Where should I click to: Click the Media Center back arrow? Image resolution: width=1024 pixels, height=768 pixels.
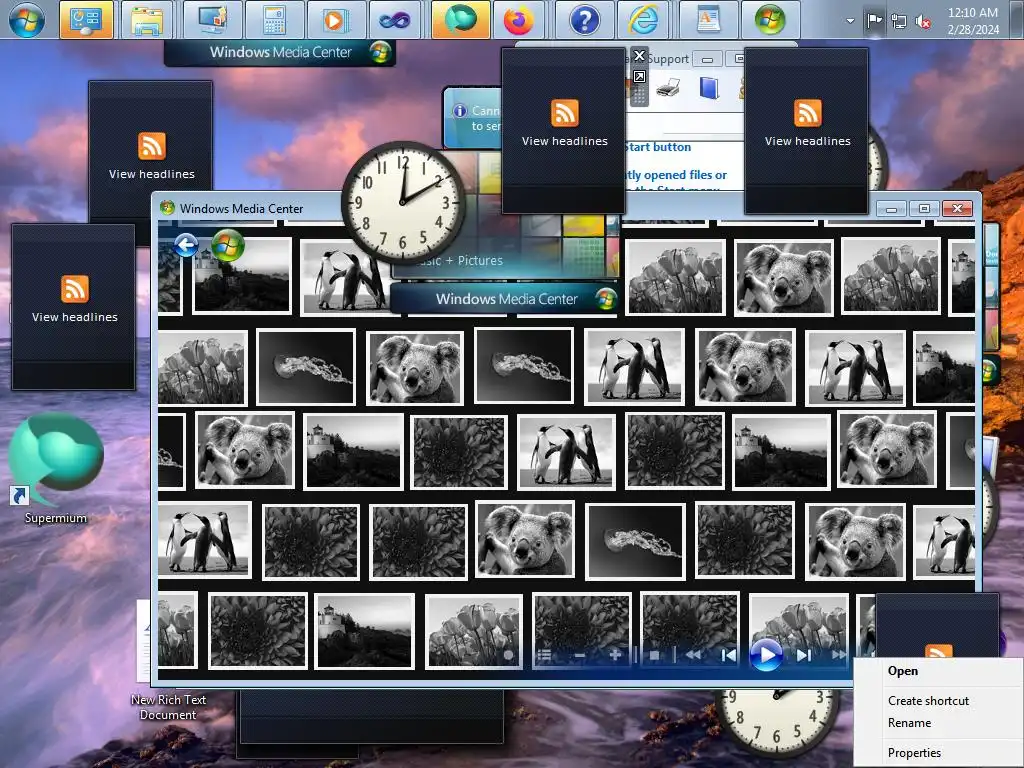click(186, 246)
